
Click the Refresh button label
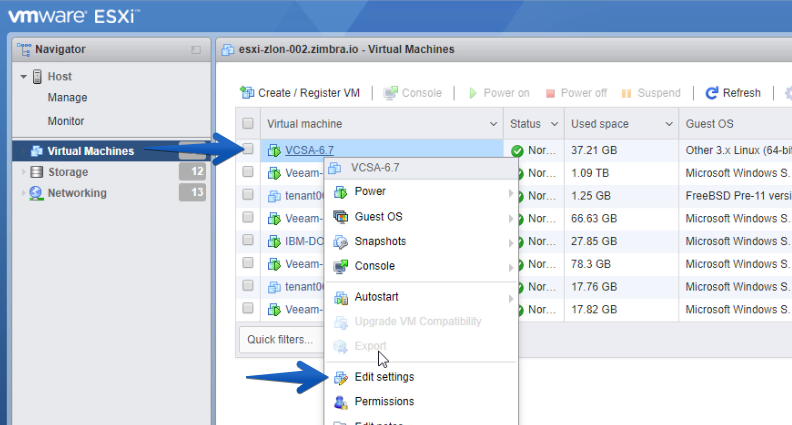[x=741, y=93]
